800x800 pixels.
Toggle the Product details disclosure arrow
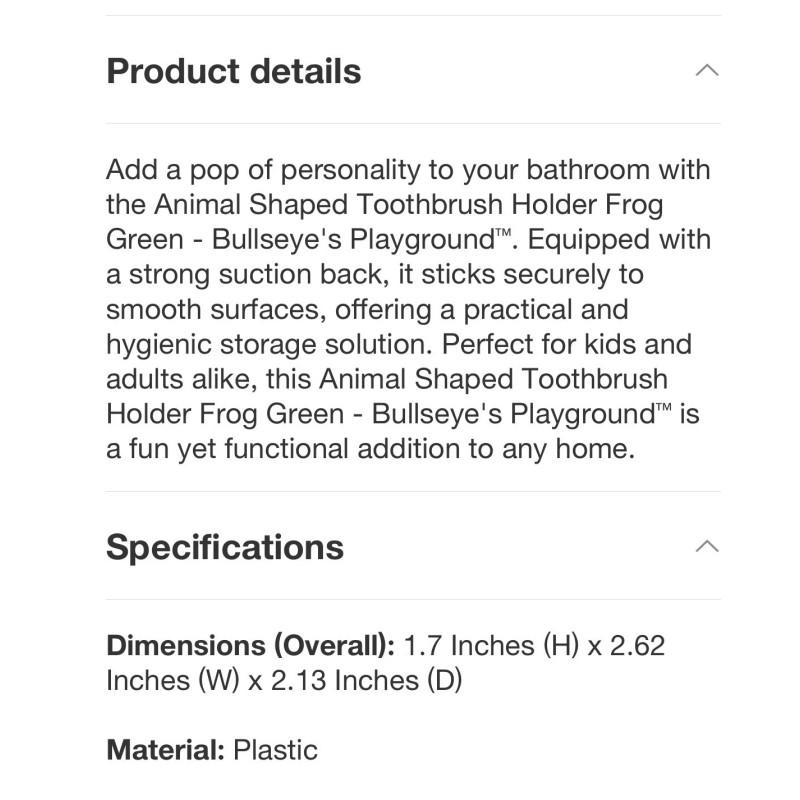tap(708, 70)
